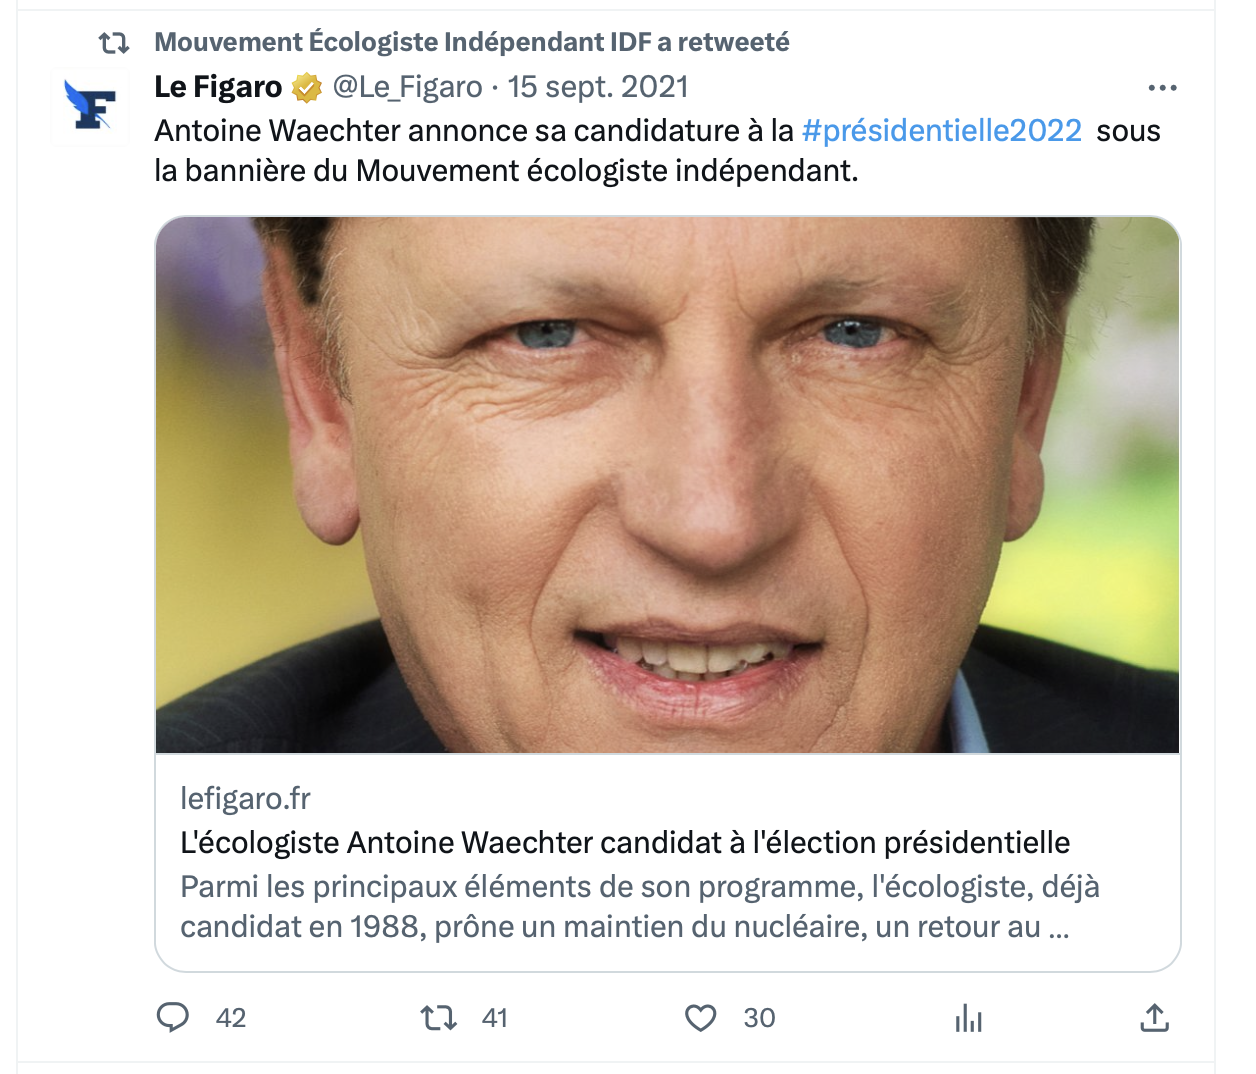Viewport: 1256px width, 1074px height.
Task: Retweet this post via the arrows icon
Action: point(438,1018)
